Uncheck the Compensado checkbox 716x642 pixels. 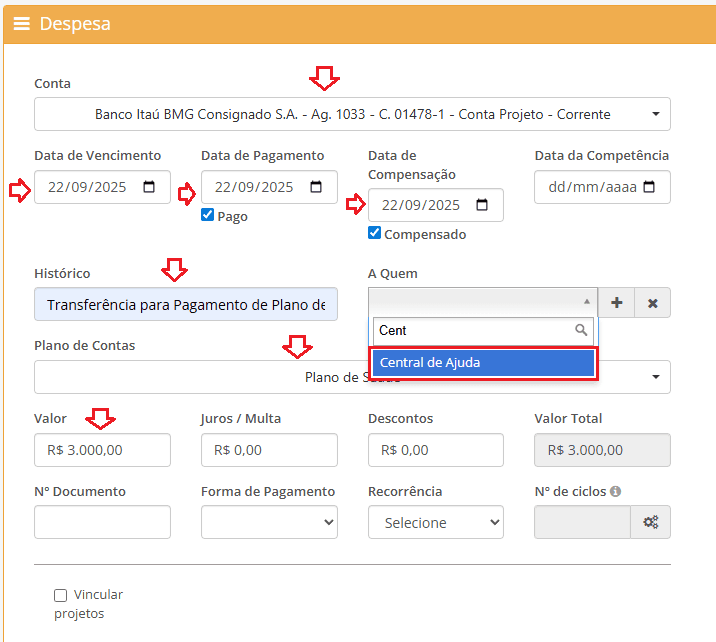click(374, 233)
